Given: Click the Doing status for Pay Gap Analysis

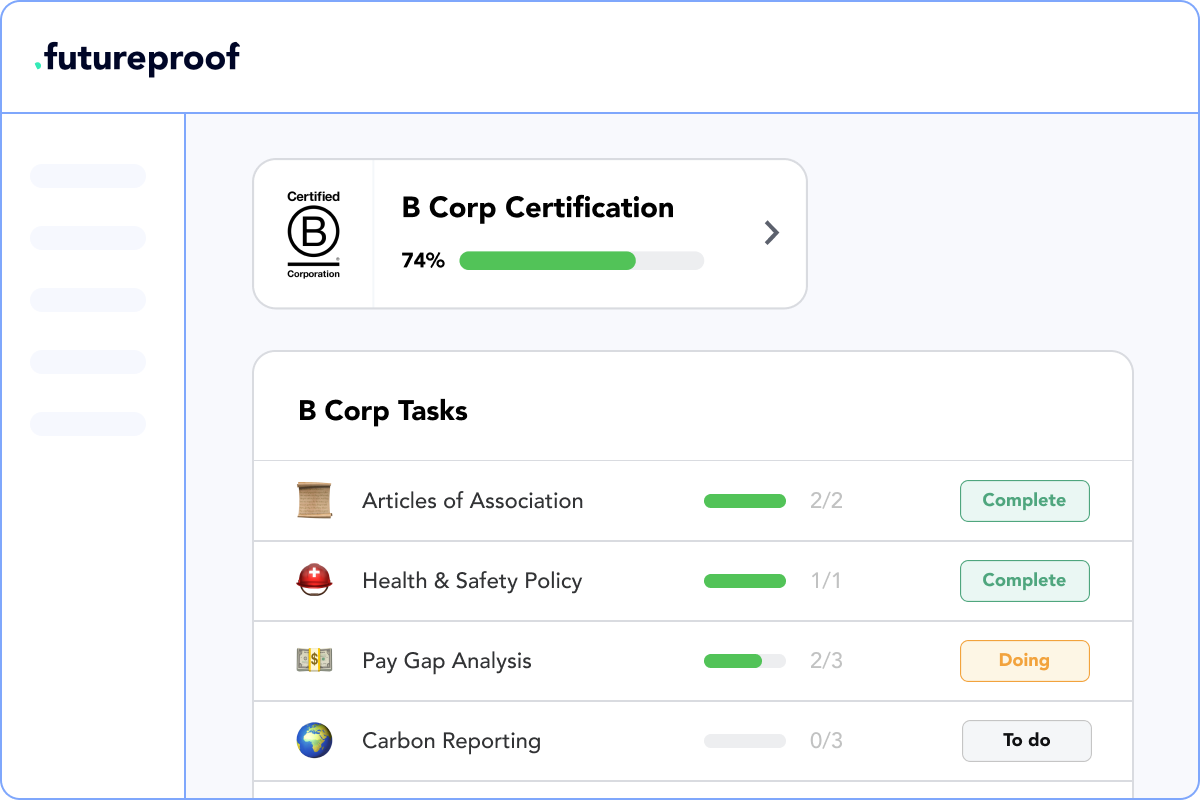Looking at the screenshot, I should pos(1024,661).
